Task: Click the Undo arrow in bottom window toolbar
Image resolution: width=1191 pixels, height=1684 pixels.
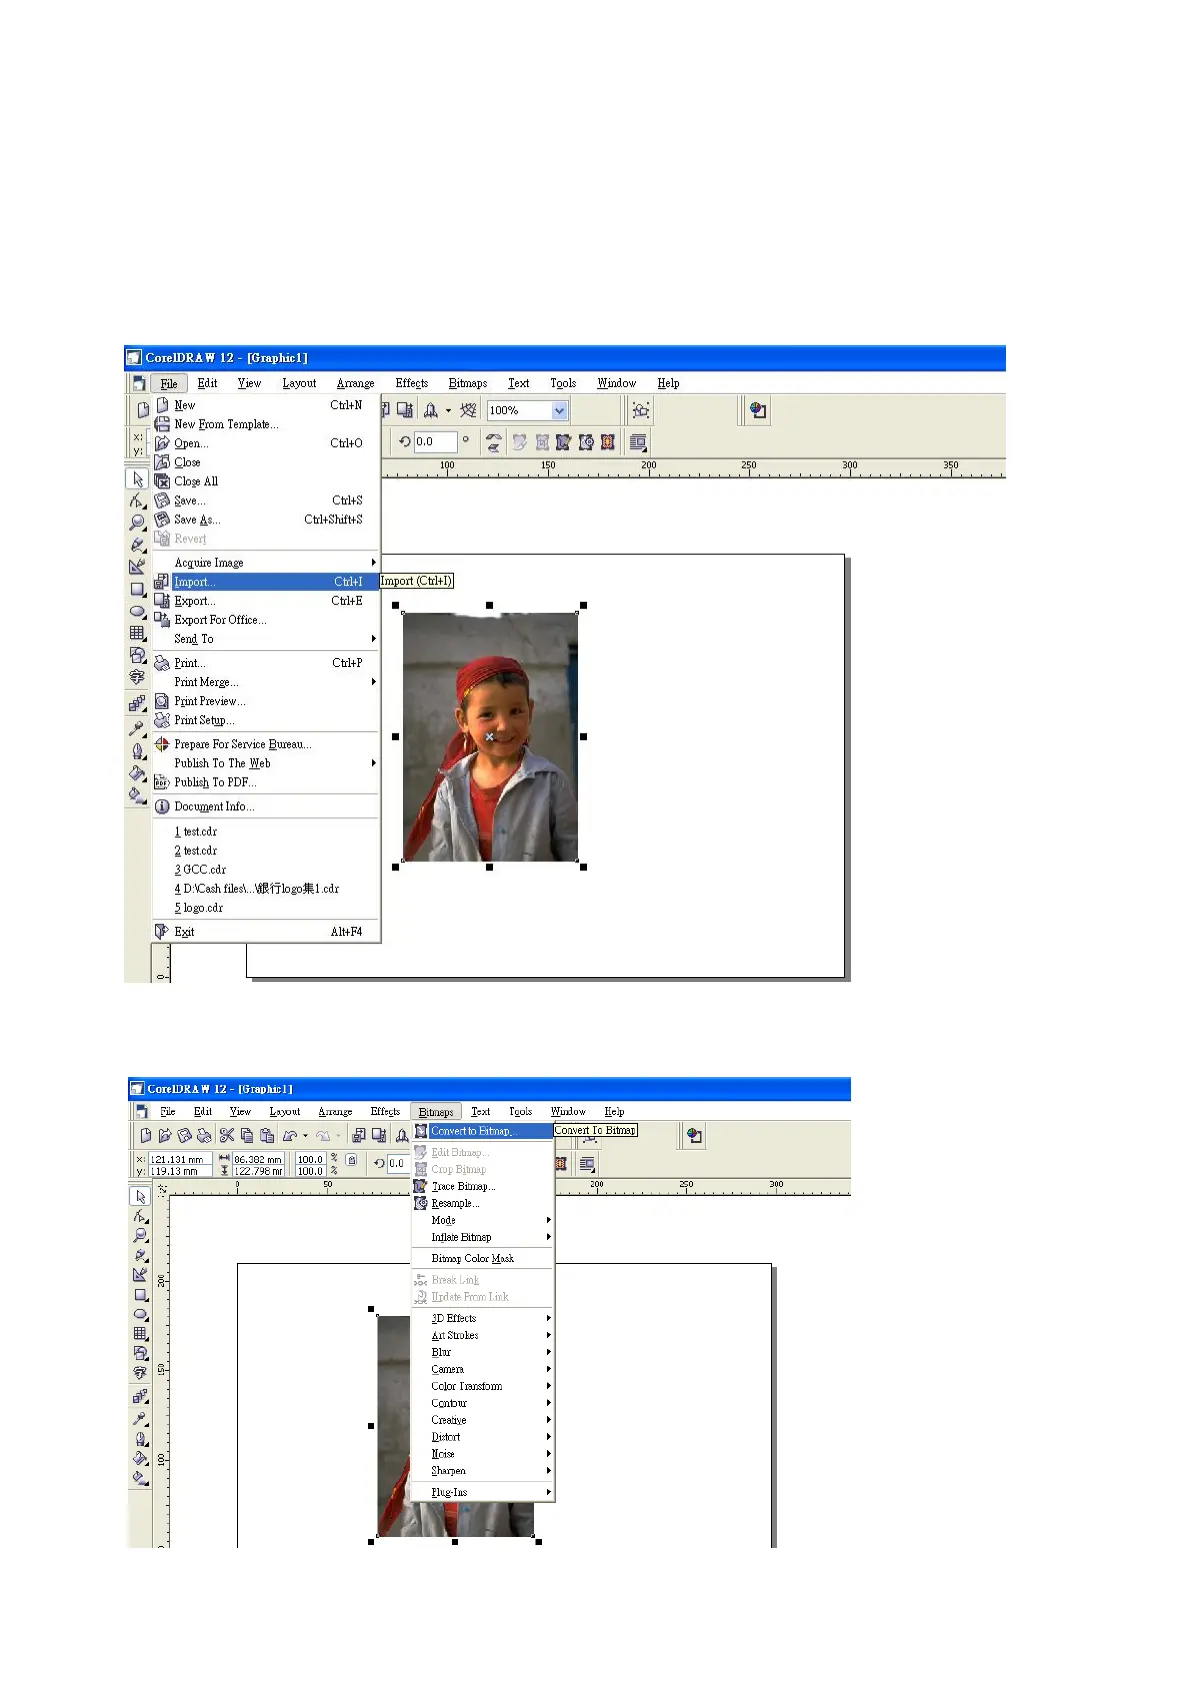Action: point(290,1135)
